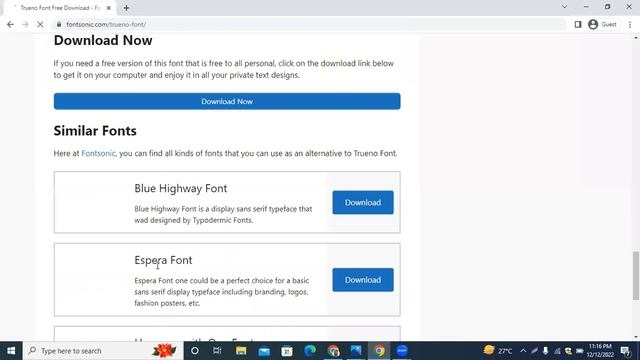
Task: Click the page vertical scrollbar thumb
Action: tap(636, 276)
